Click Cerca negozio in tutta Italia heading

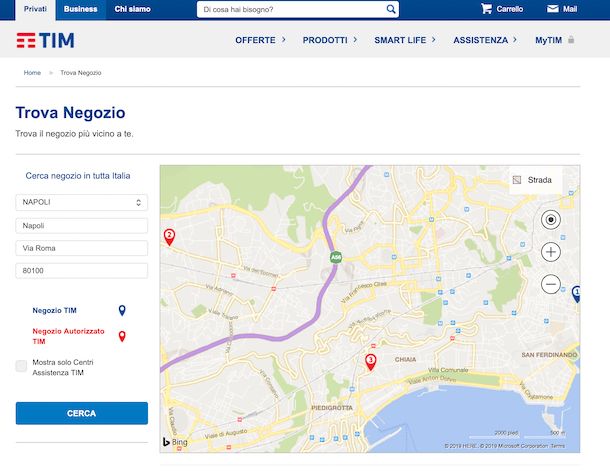(x=78, y=176)
